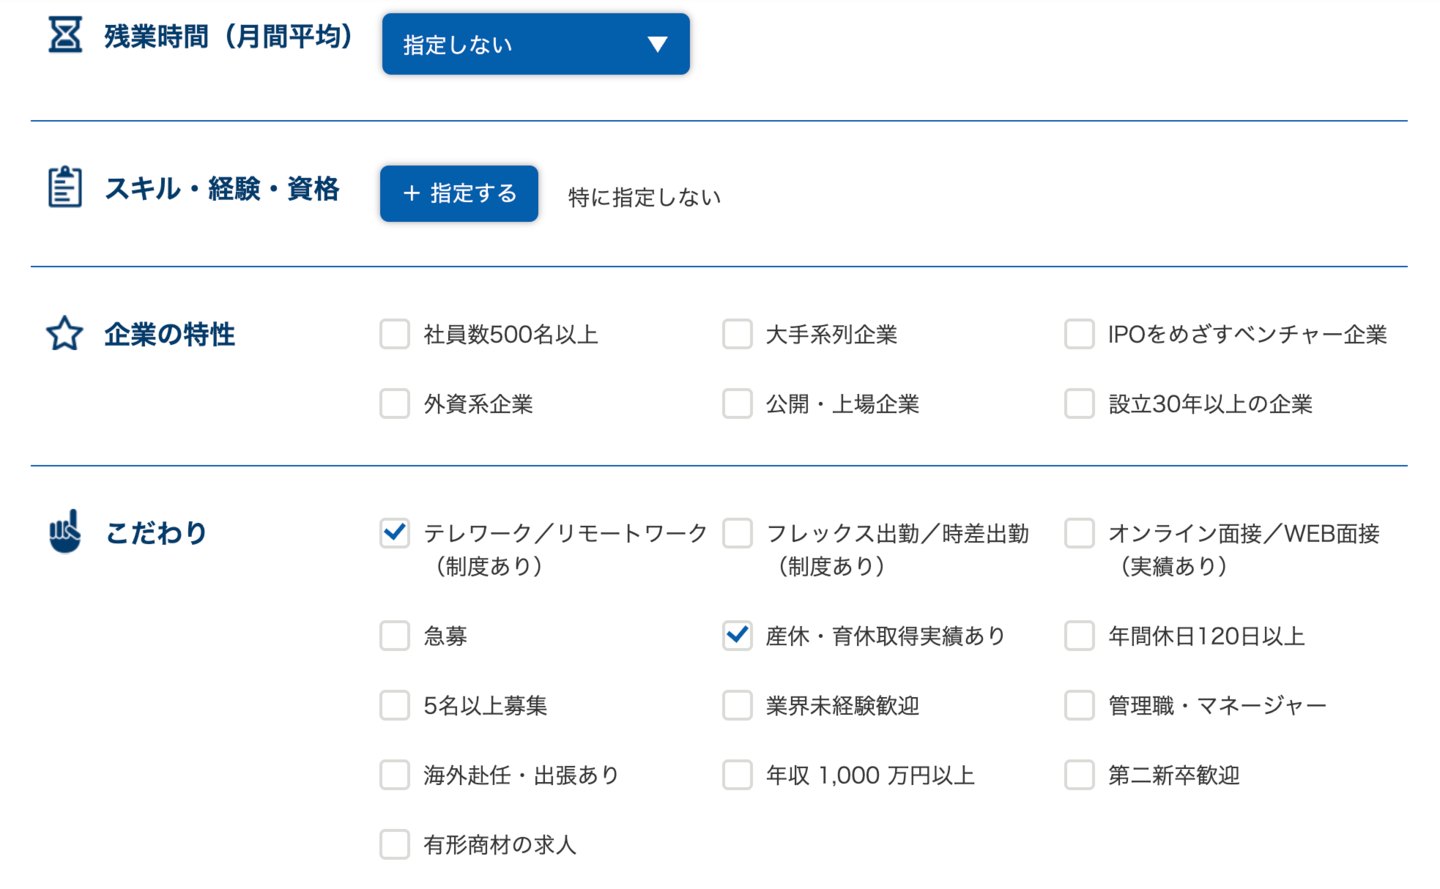Check オンライン面接／WEB面接（実績あり）
Image resolution: width=1440 pixels, height=889 pixels.
coord(1079,533)
